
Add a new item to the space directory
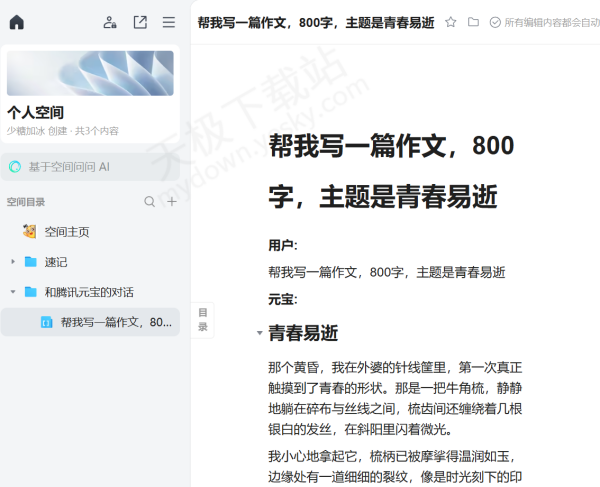point(172,201)
